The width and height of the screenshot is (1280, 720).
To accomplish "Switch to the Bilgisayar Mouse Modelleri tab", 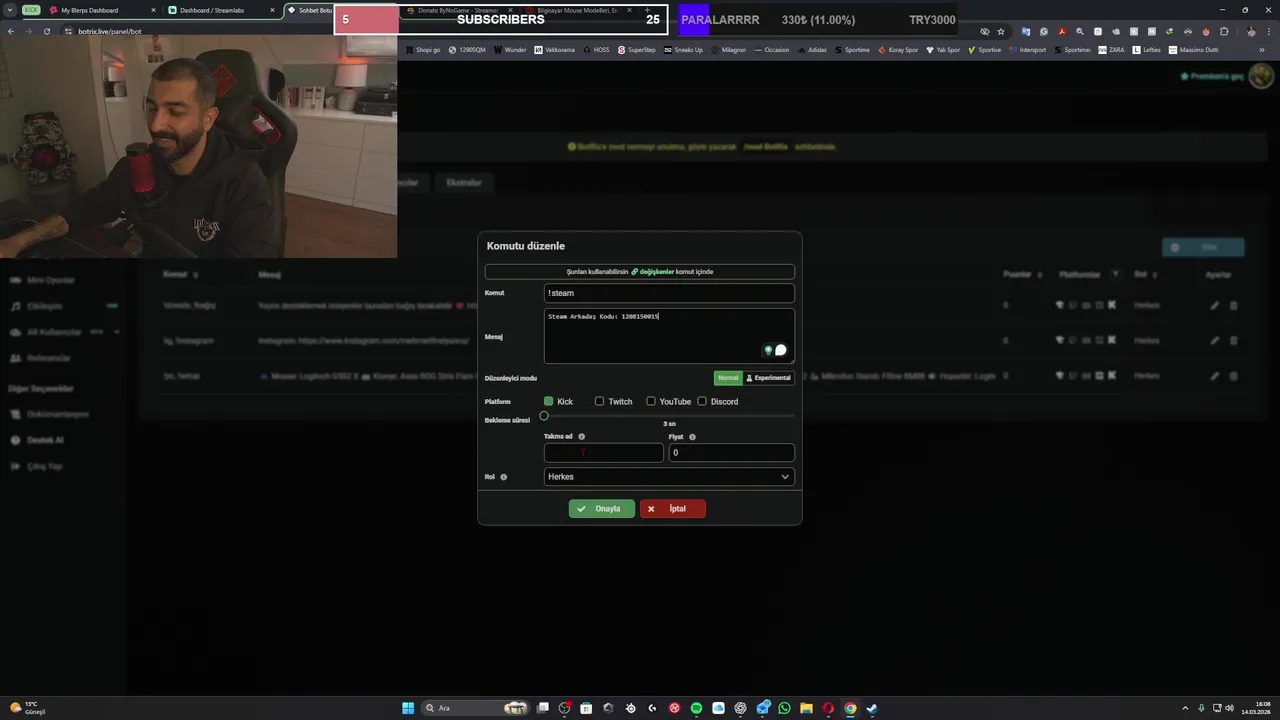I will (578, 10).
